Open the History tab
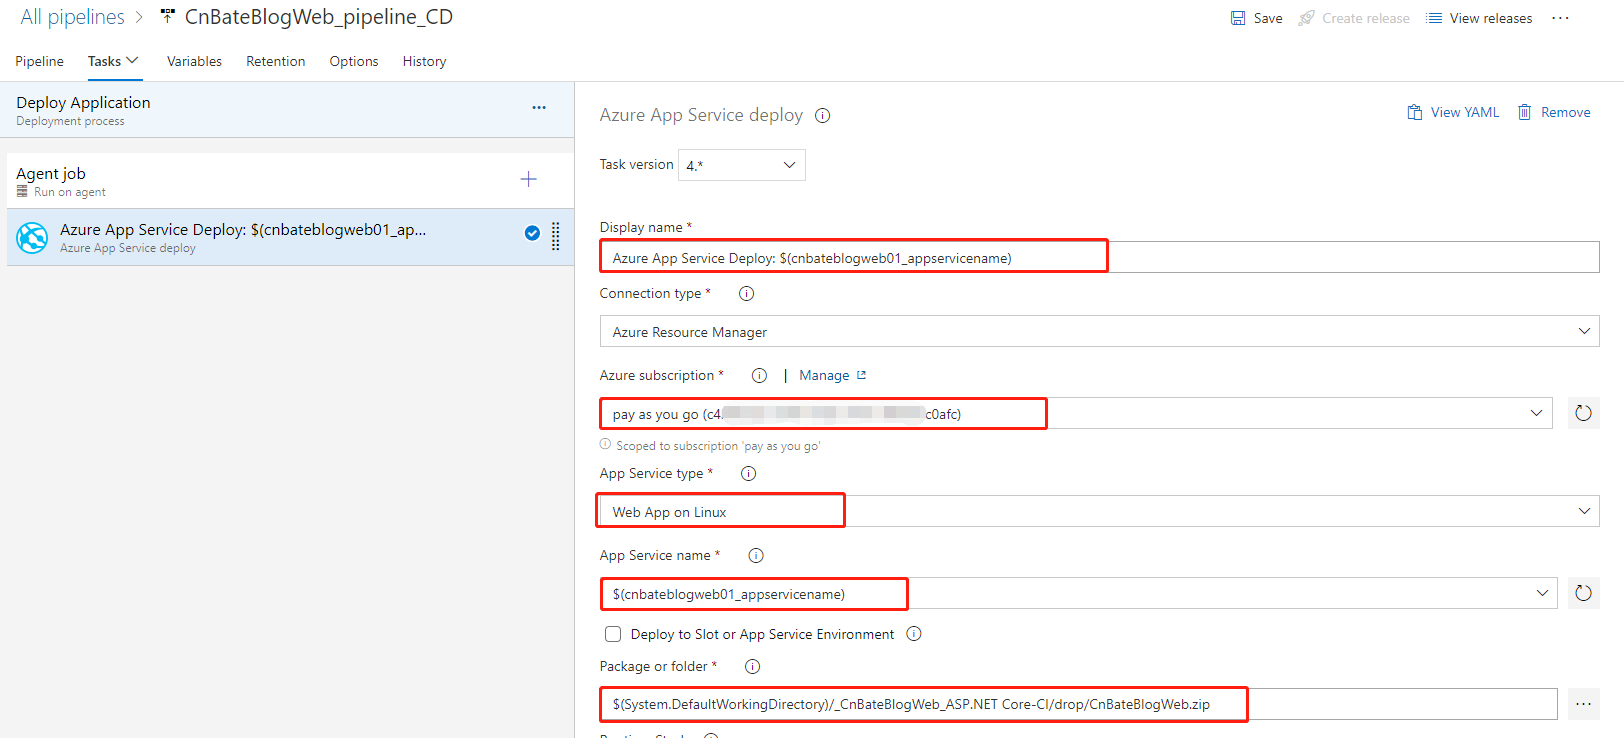Image resolution: width=1624 pixels, height=738 pixels. (x=424, y=61)
